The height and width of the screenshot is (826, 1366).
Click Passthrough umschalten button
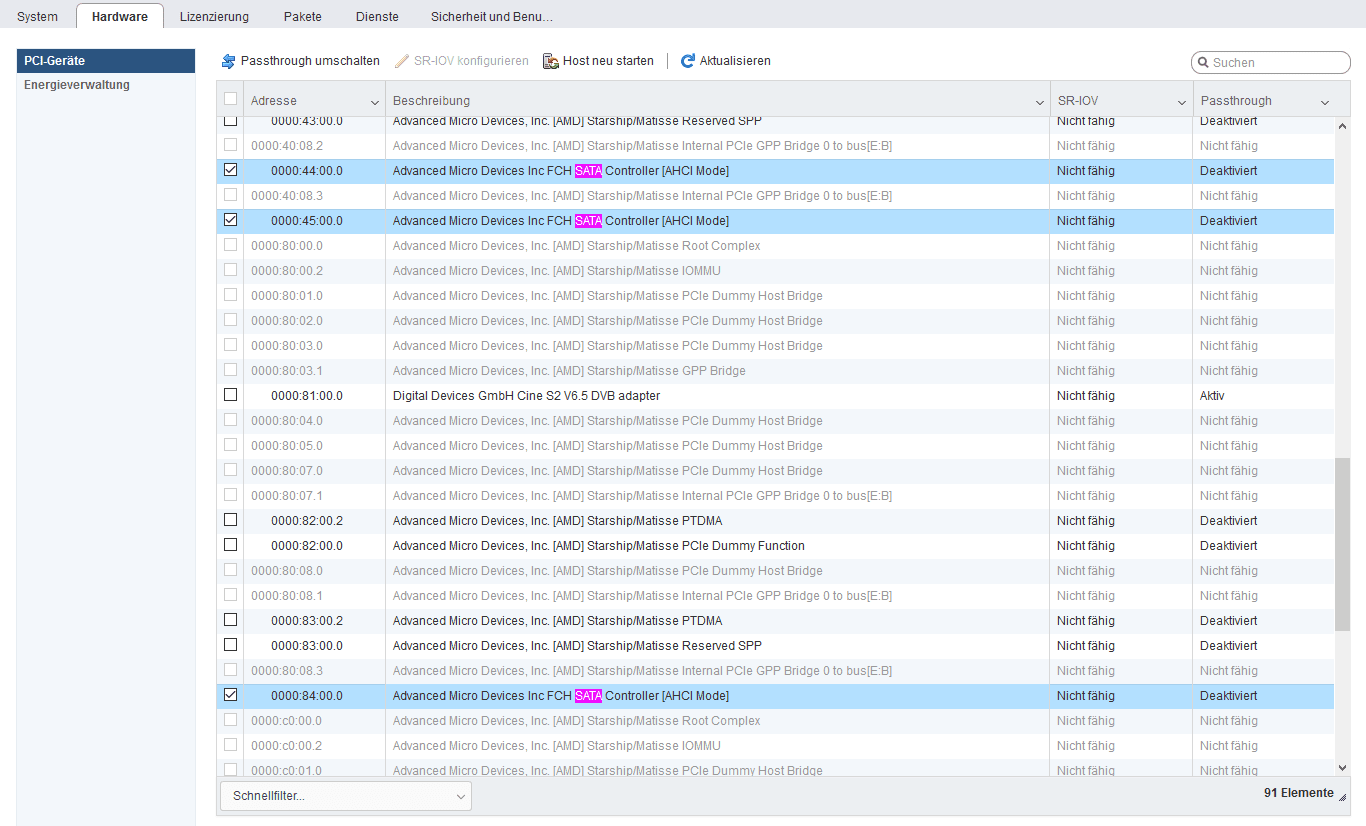point(301,61)
